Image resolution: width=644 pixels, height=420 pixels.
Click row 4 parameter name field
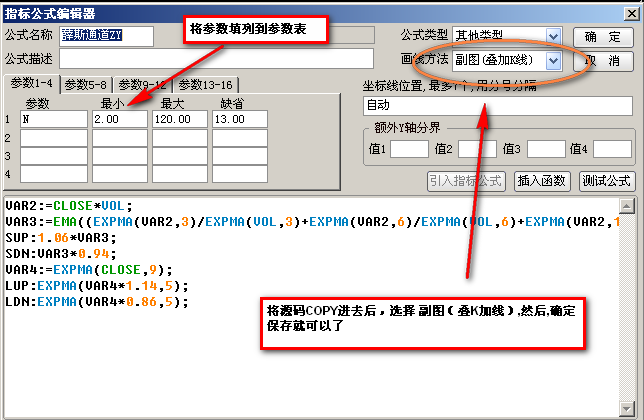point(54,174)
